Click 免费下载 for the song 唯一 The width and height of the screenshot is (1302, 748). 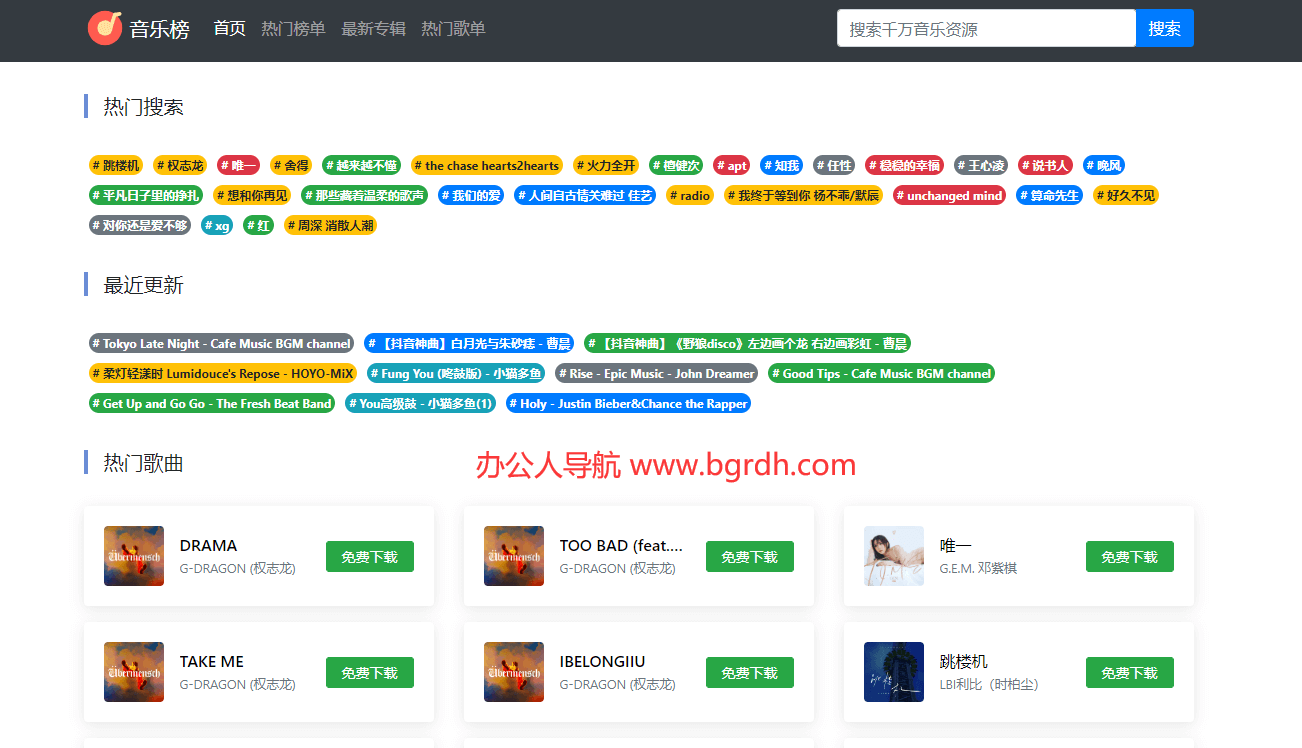(x=1129, y=557)
